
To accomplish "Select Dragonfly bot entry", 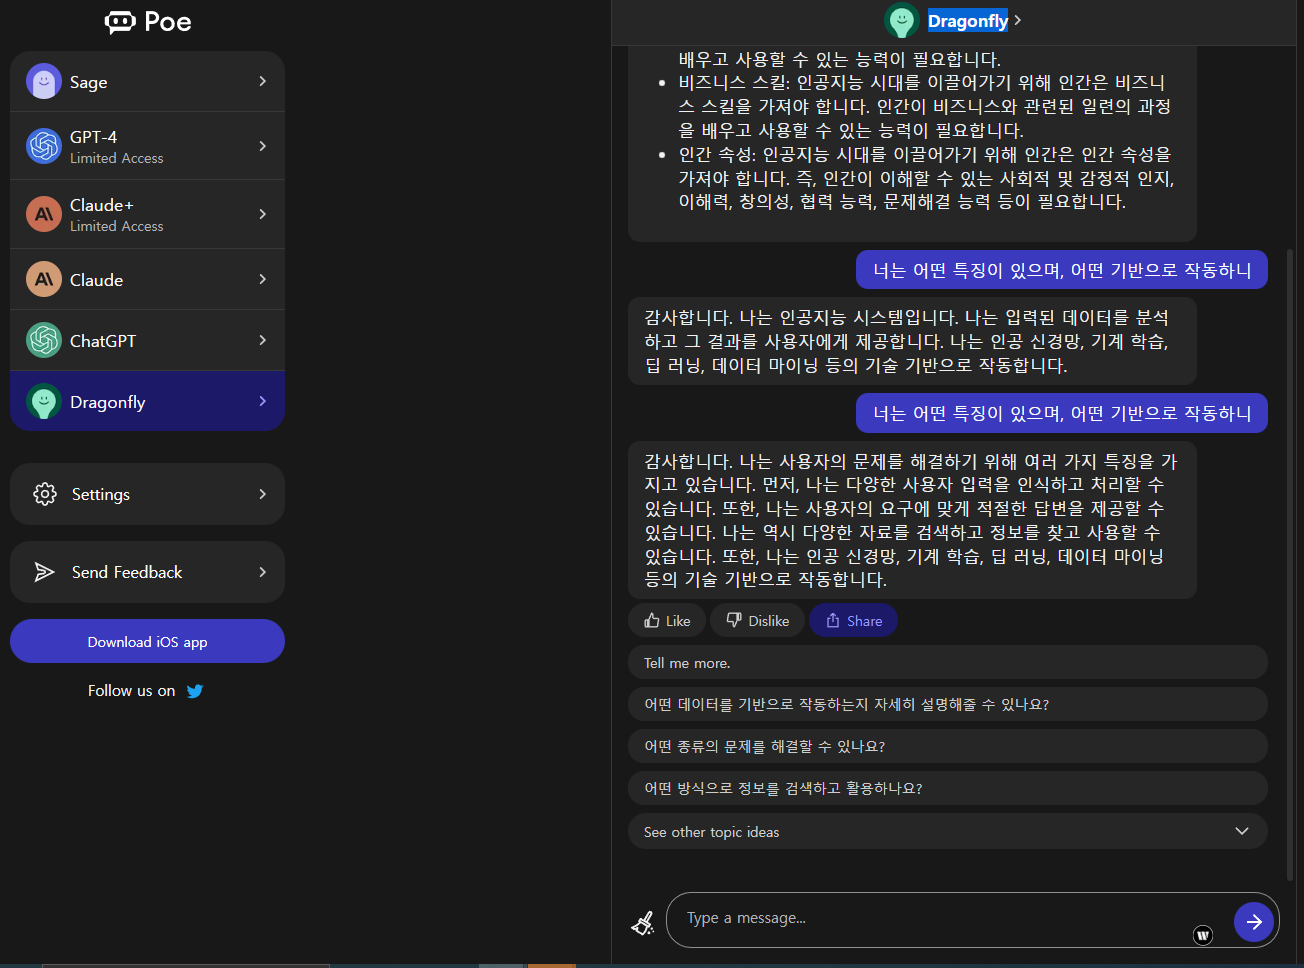I will (x=148, y=401).
